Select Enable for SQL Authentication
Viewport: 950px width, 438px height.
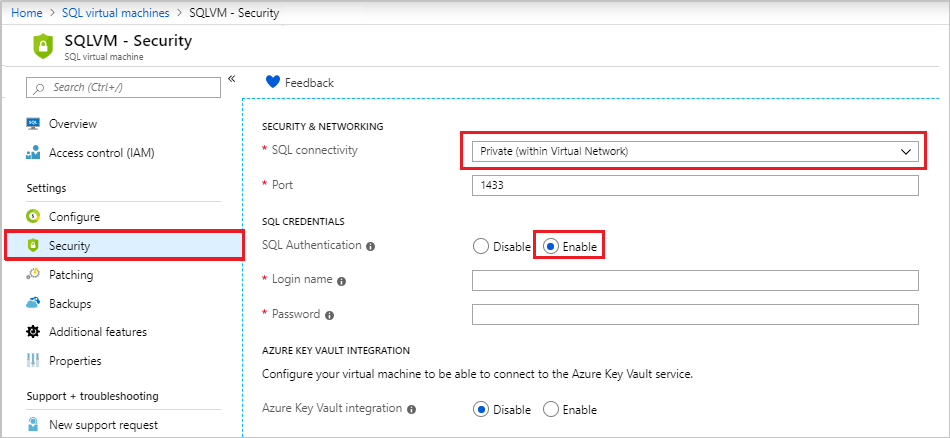(x=551, y=246)
